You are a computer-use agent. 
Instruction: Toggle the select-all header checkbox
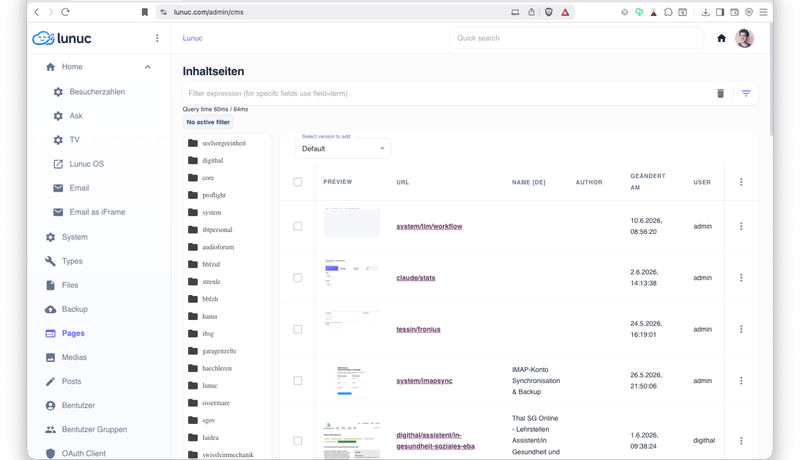[x=298, y=182]
